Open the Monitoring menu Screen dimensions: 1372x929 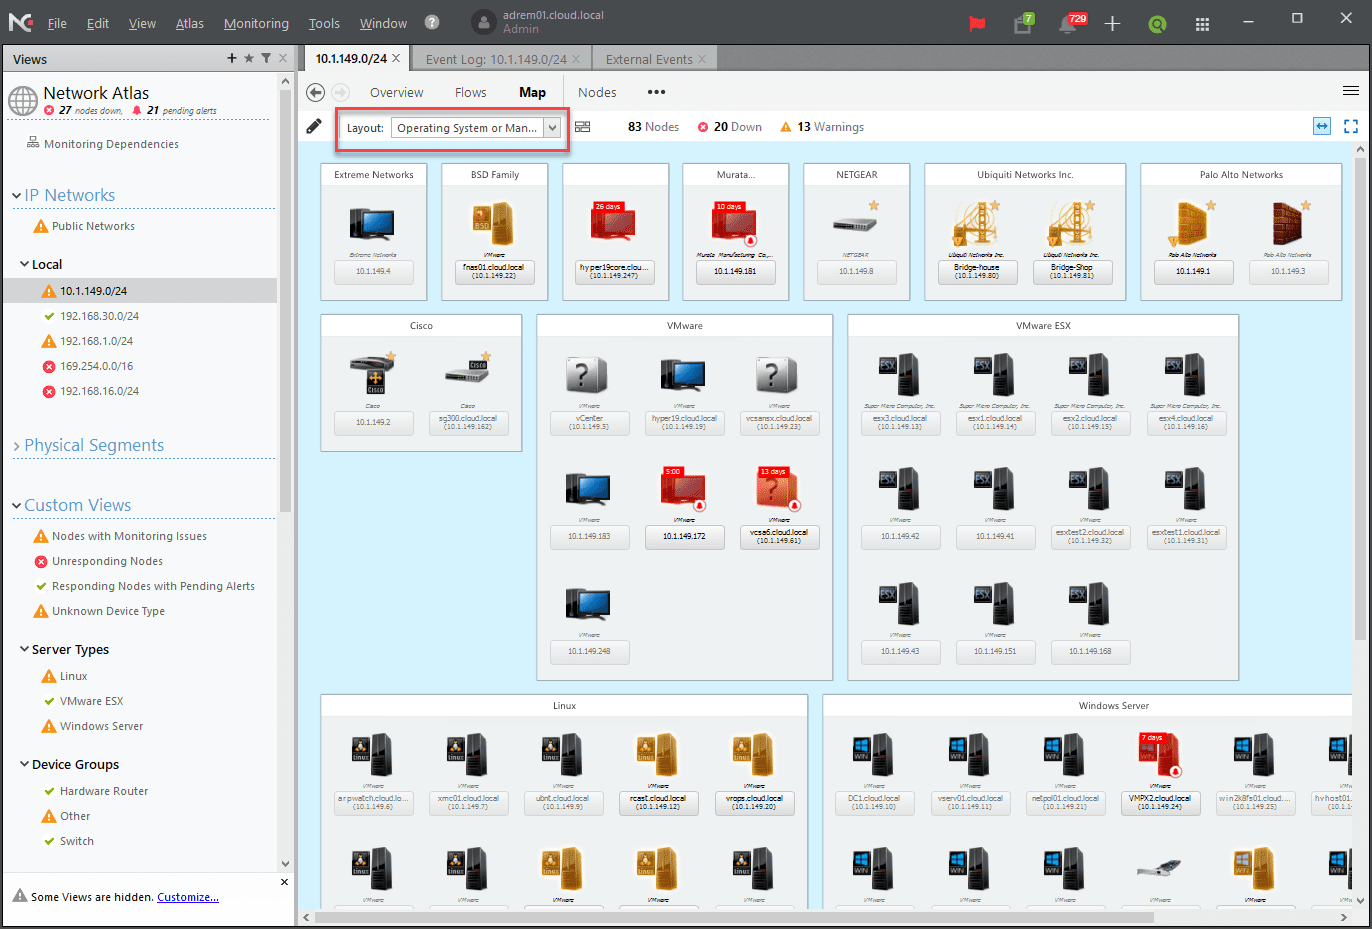256,23
